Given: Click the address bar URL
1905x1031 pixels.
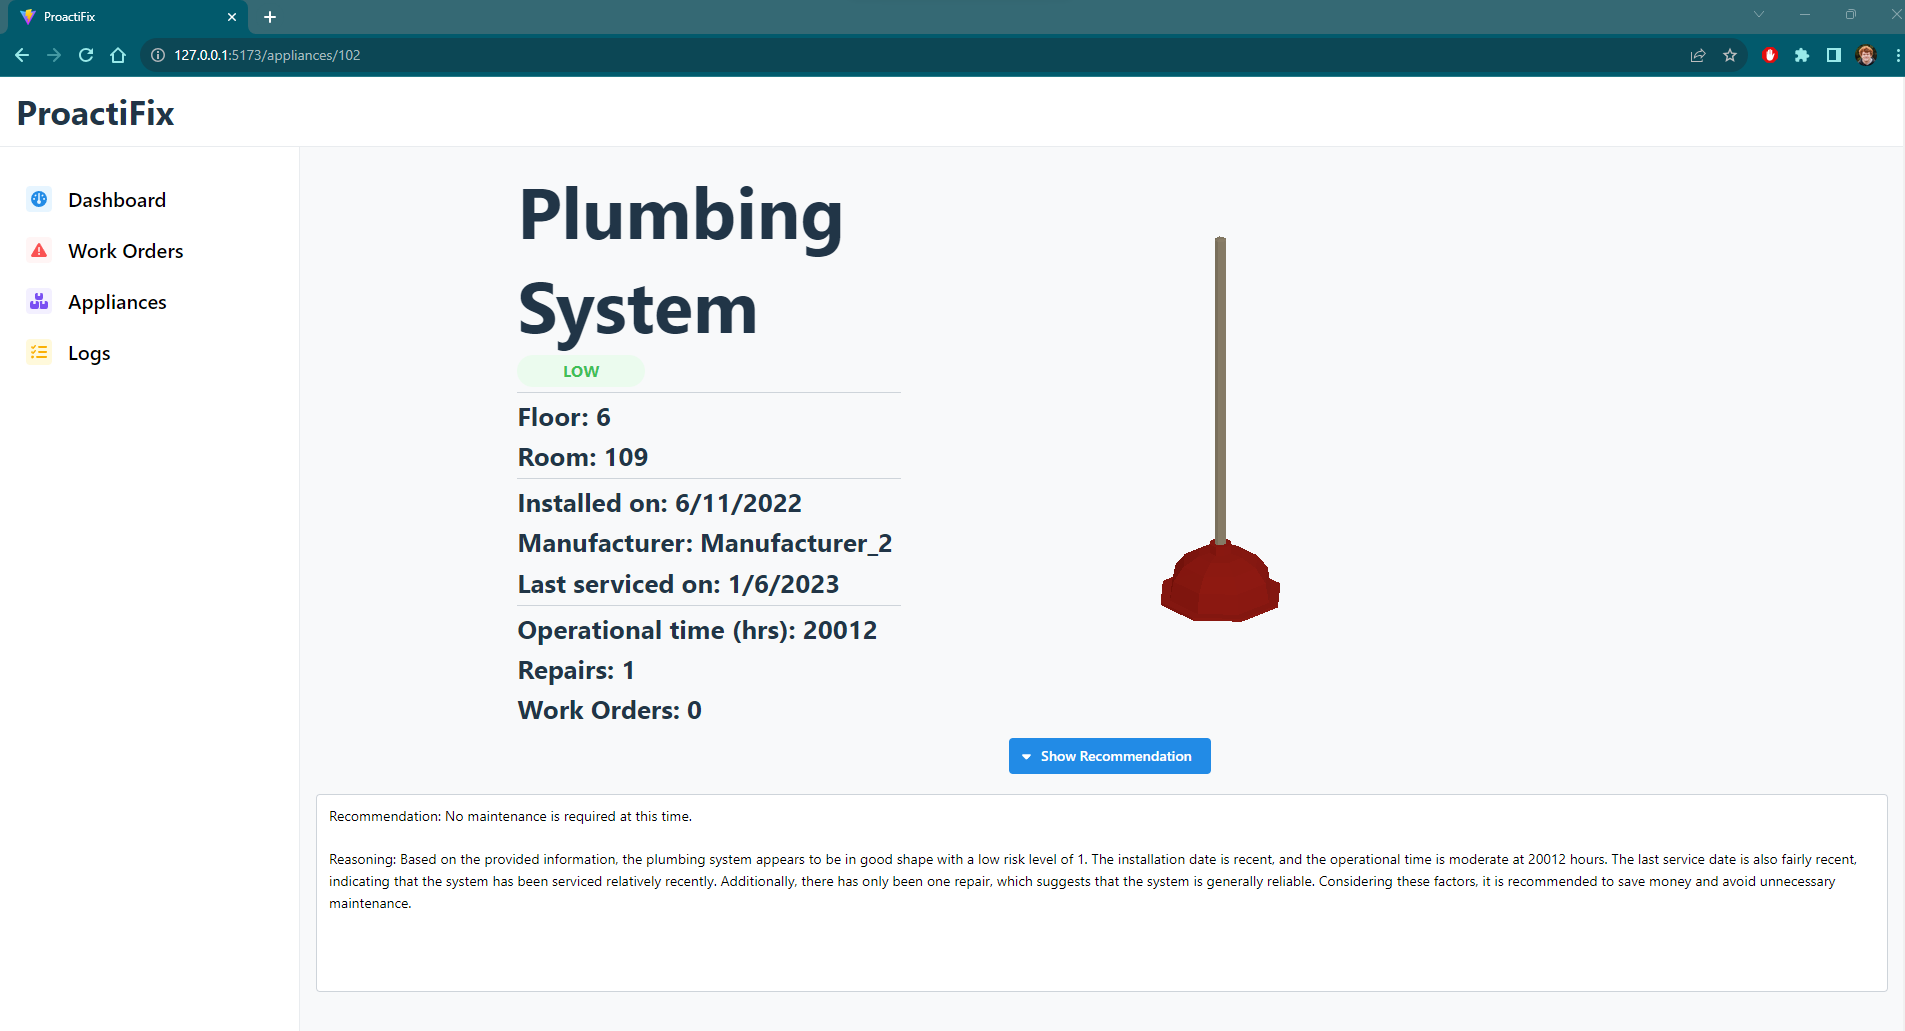Looking at the screenshot, I should click(x=267, y=55).
